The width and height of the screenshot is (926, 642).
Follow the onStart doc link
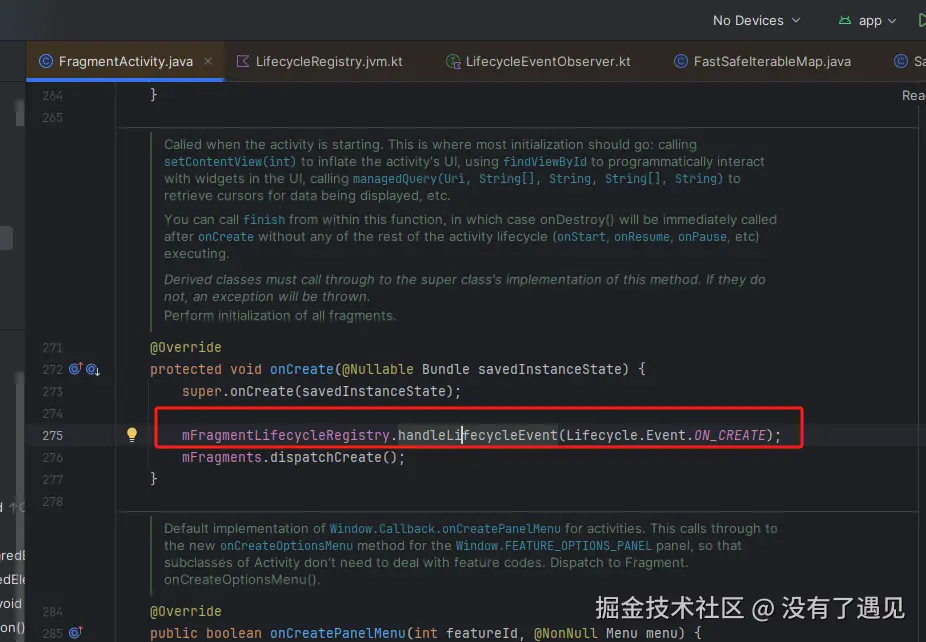(x=581, y=237)
